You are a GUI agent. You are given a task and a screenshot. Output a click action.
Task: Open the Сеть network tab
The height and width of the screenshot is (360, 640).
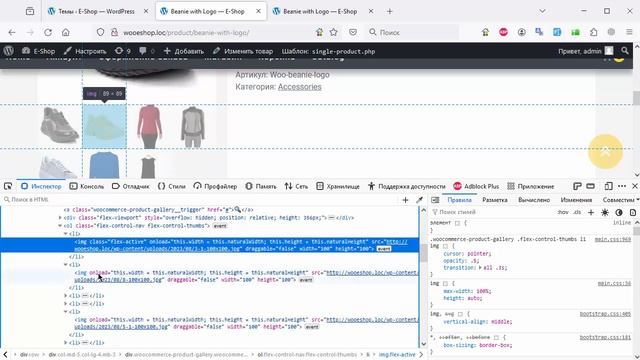point(296,186)
